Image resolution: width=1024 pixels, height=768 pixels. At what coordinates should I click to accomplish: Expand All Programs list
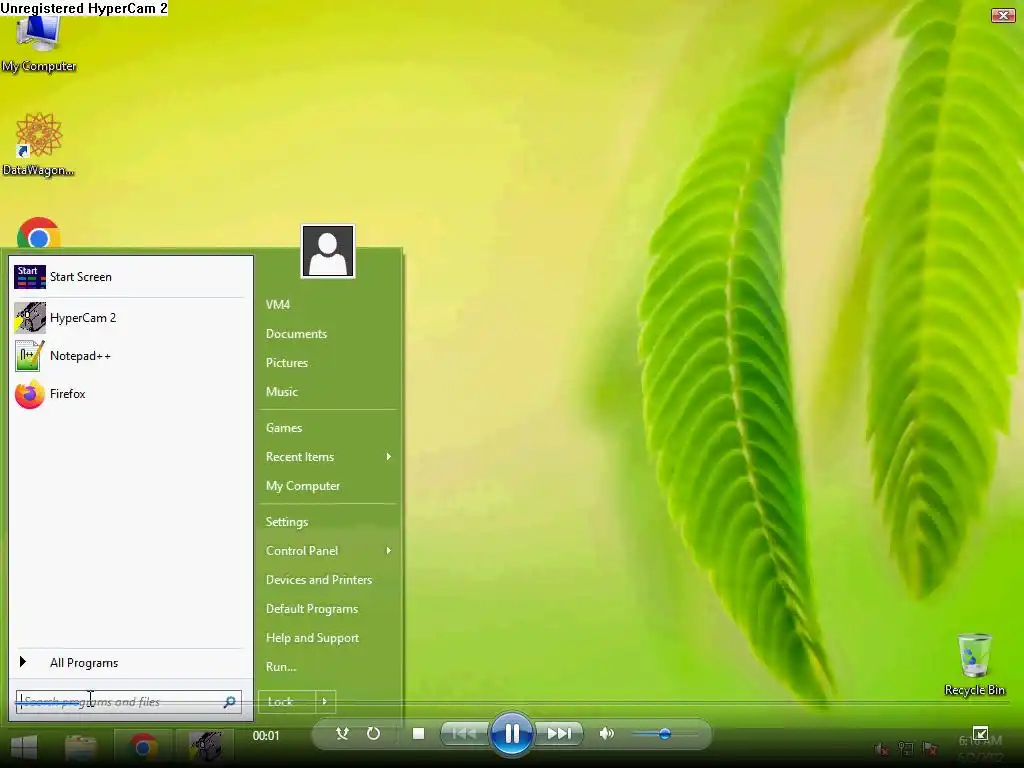tap(129, 663)
